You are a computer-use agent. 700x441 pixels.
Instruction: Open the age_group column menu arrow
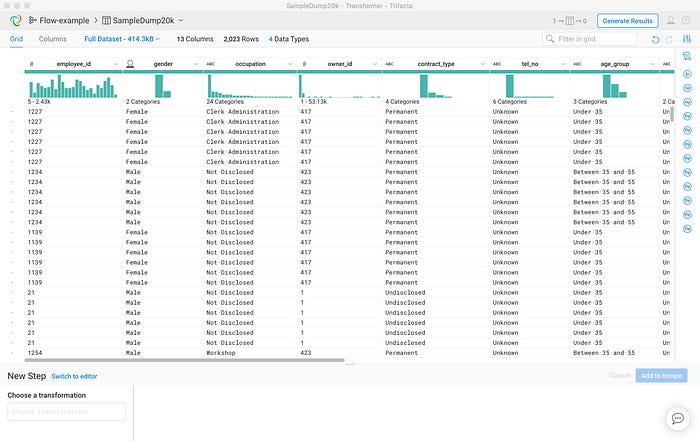[x=653, y=64]
